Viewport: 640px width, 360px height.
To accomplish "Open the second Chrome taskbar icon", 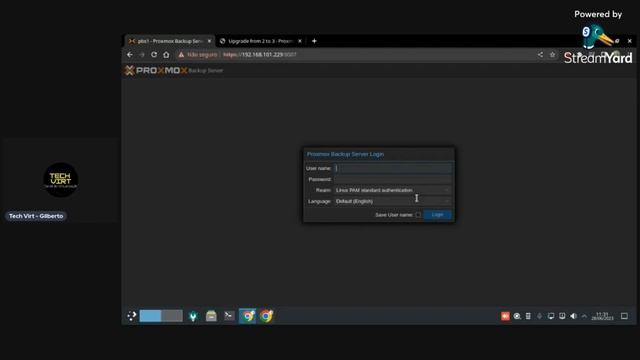I will [266, 316].
